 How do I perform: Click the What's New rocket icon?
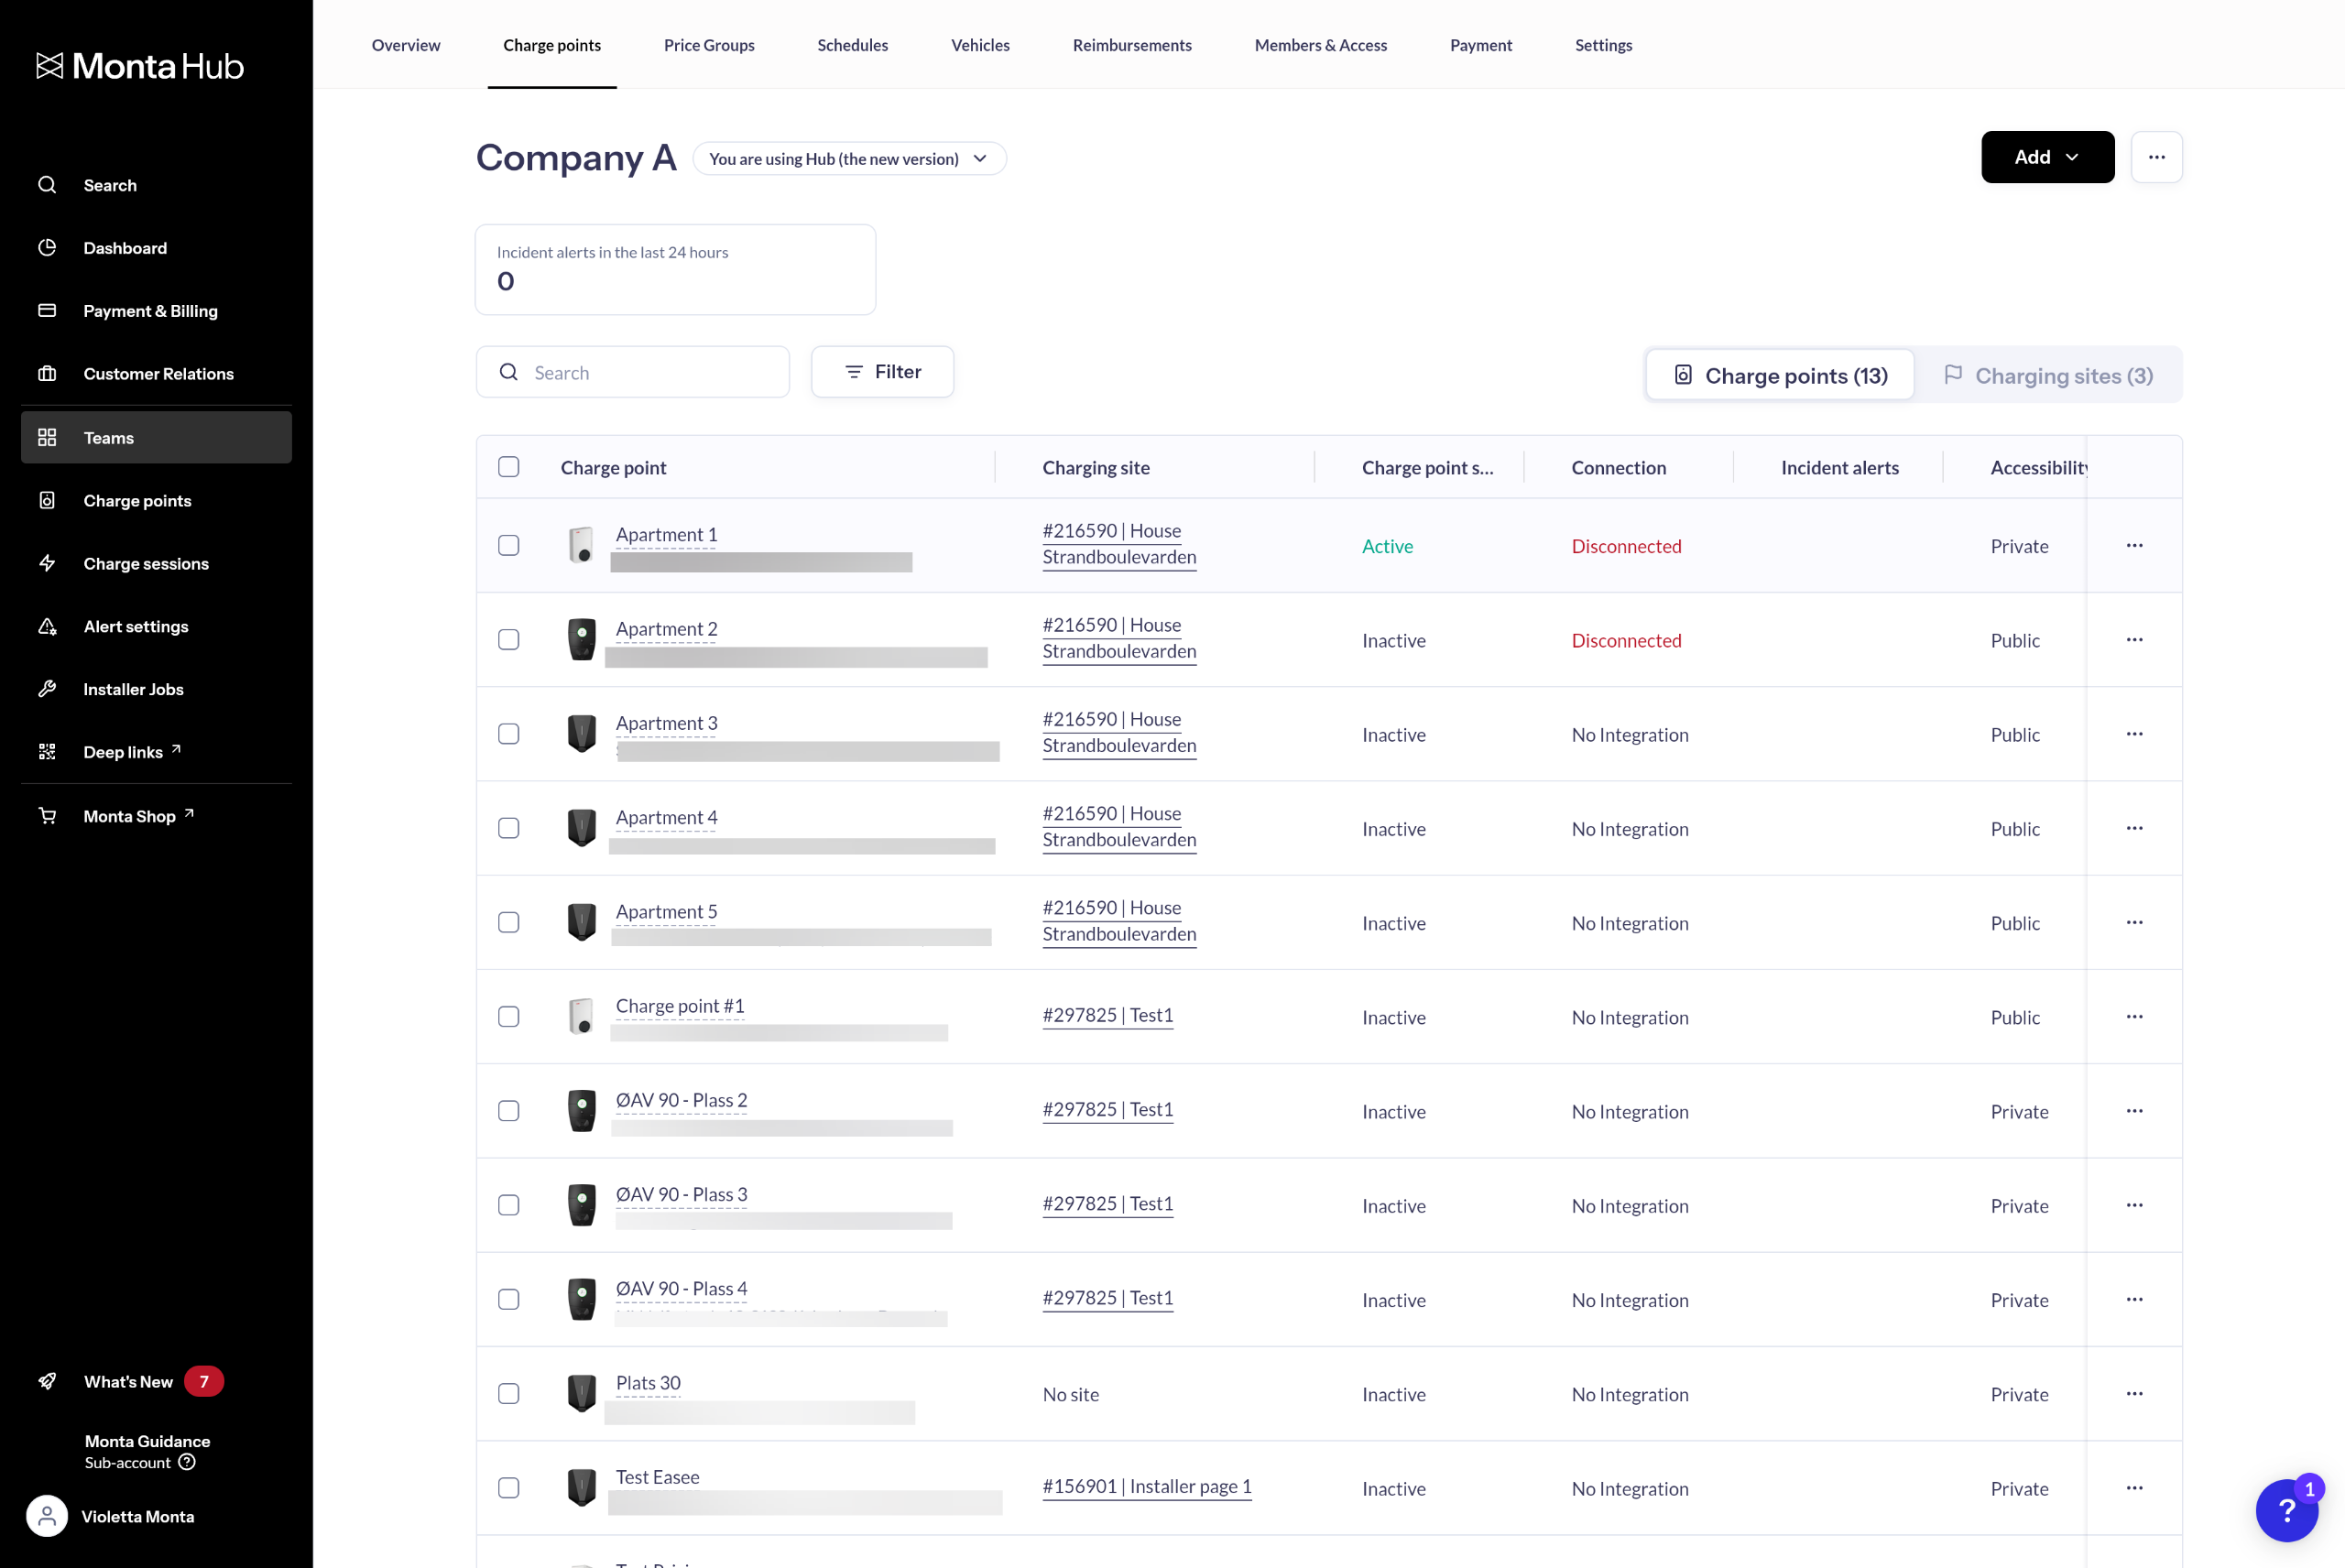point(47,1381)
